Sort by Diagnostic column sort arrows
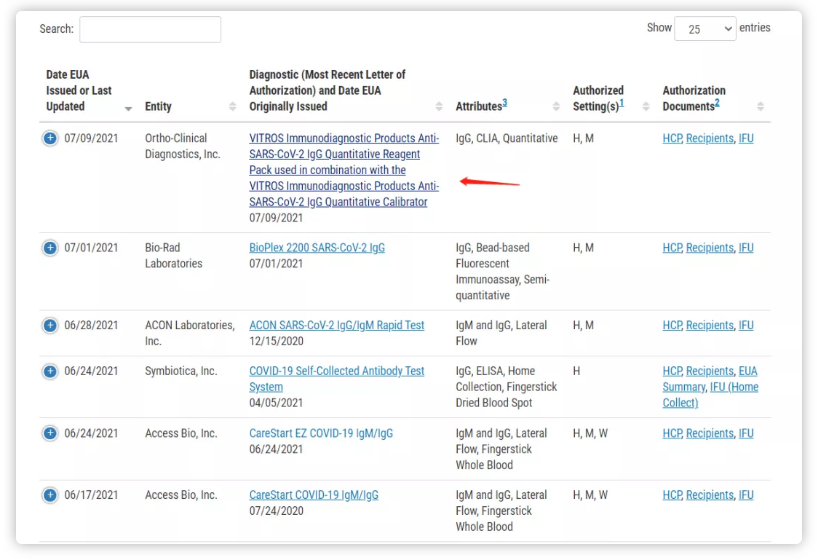The height and width of the screenshot is (560, 817). tap(439, 106)
